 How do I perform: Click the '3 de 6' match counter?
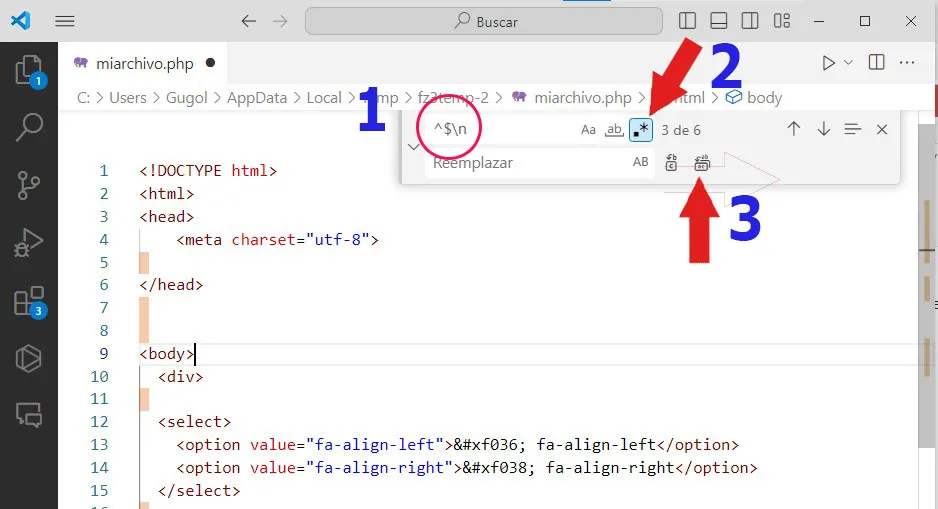[x=681, y=130]
